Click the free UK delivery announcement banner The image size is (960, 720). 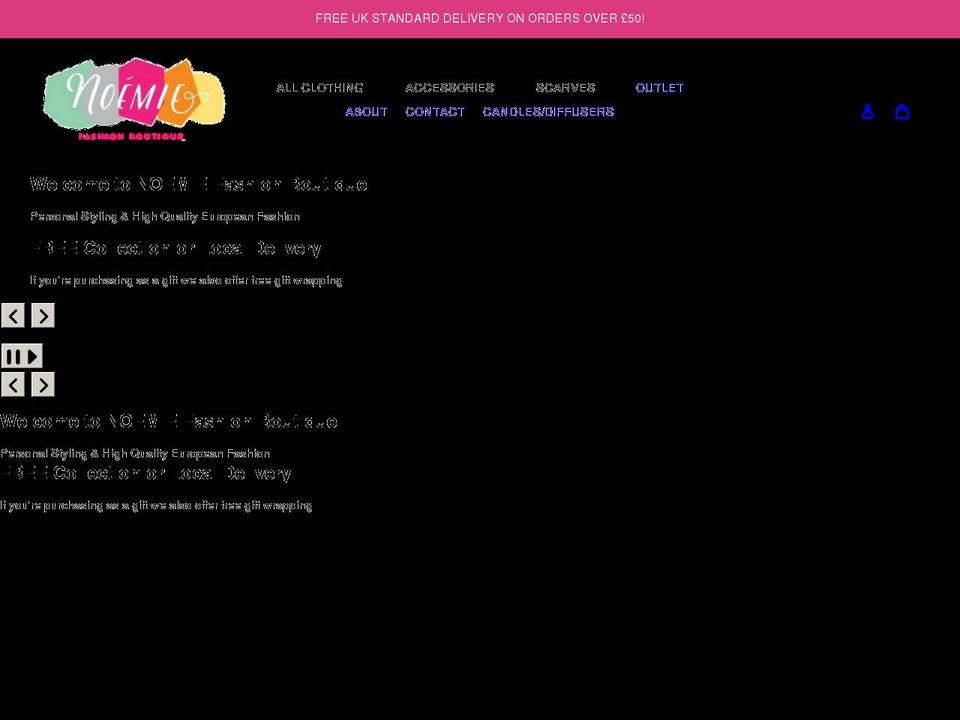click(x=480, y=18)
